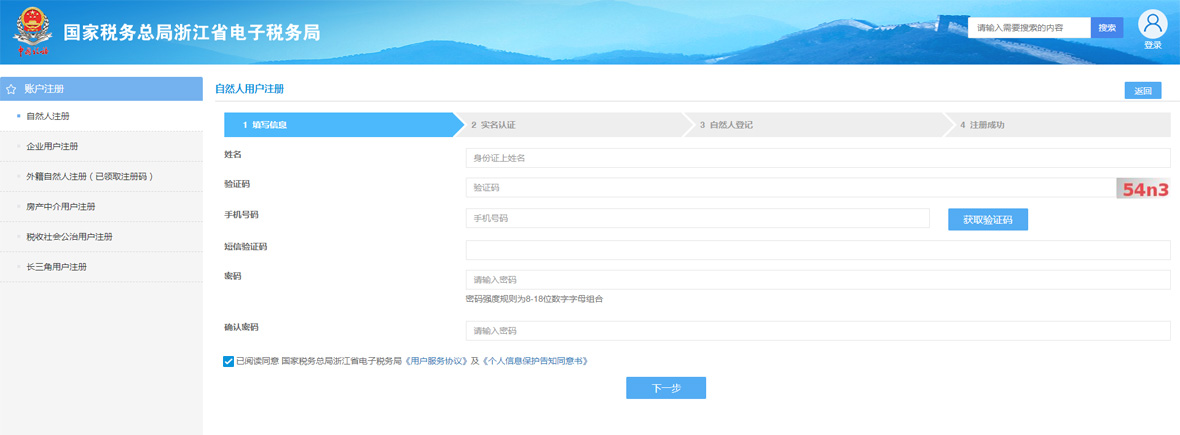Click the 短信验证码 input field
1180x435 pixels.
click(818, 250)
